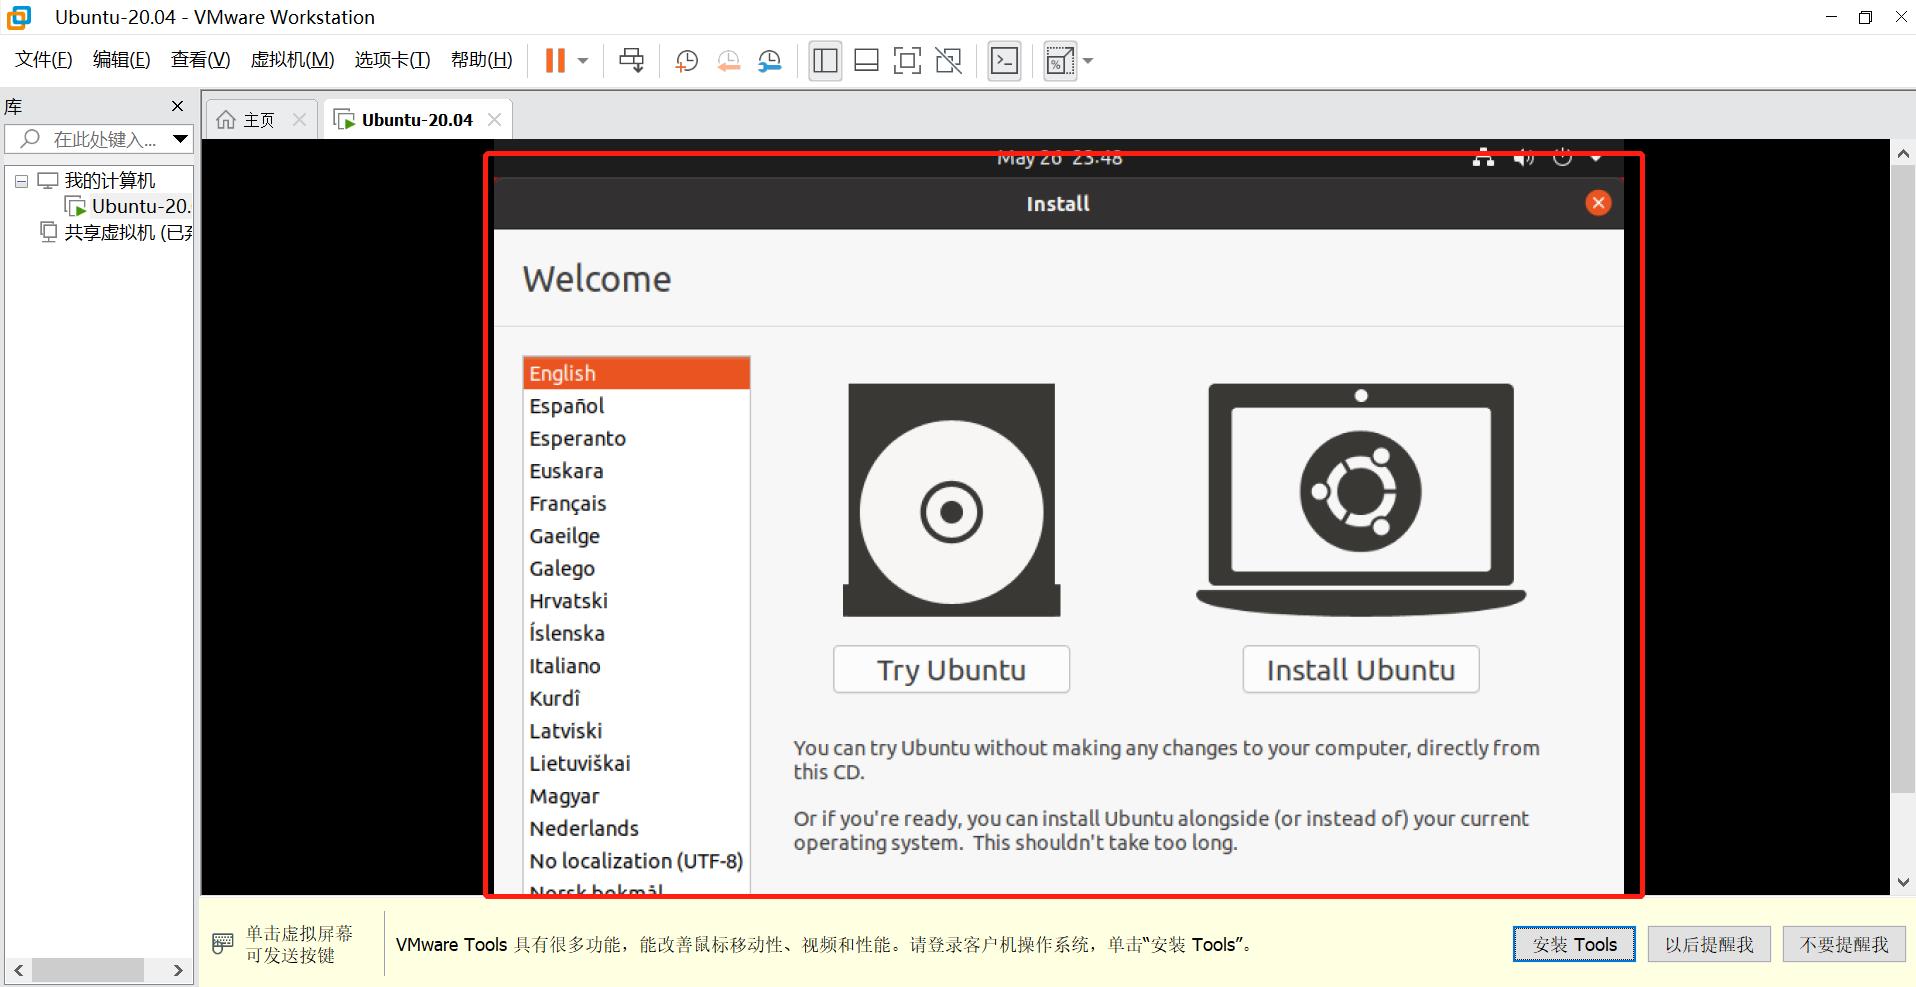
Task: Click the CD disc image above Try Ubuntu
Action: pos(951,500)
